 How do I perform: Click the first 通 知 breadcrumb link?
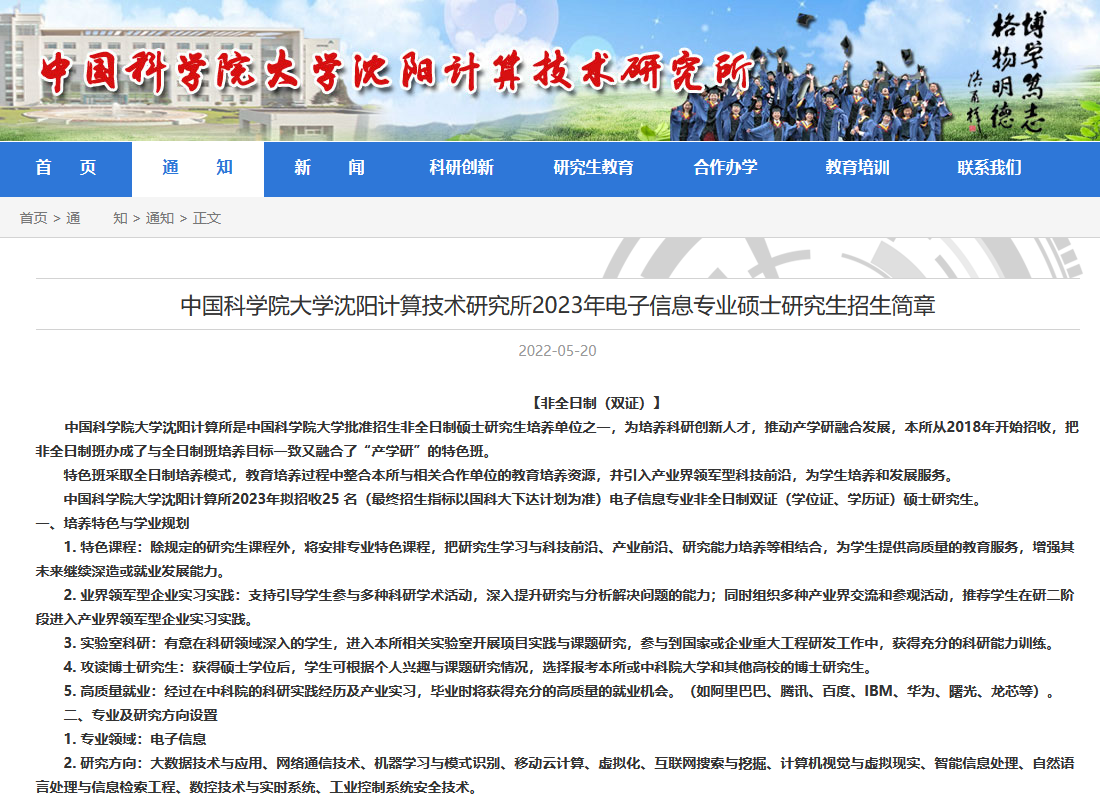tap(97, 219)
